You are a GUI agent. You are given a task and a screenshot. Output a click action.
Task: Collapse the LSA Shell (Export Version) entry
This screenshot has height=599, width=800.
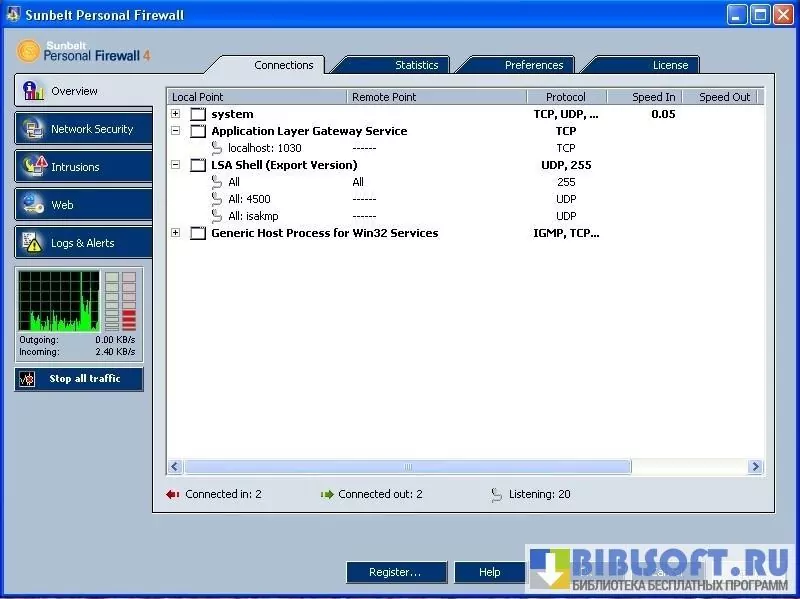[176, 165]
